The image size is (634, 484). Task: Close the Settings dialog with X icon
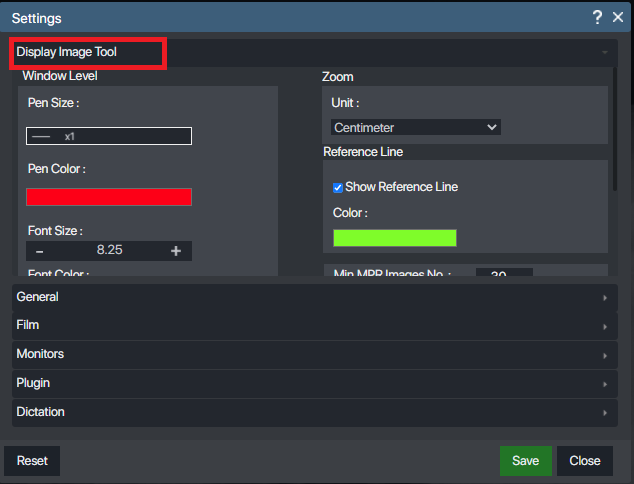click(x=618, y=17)
